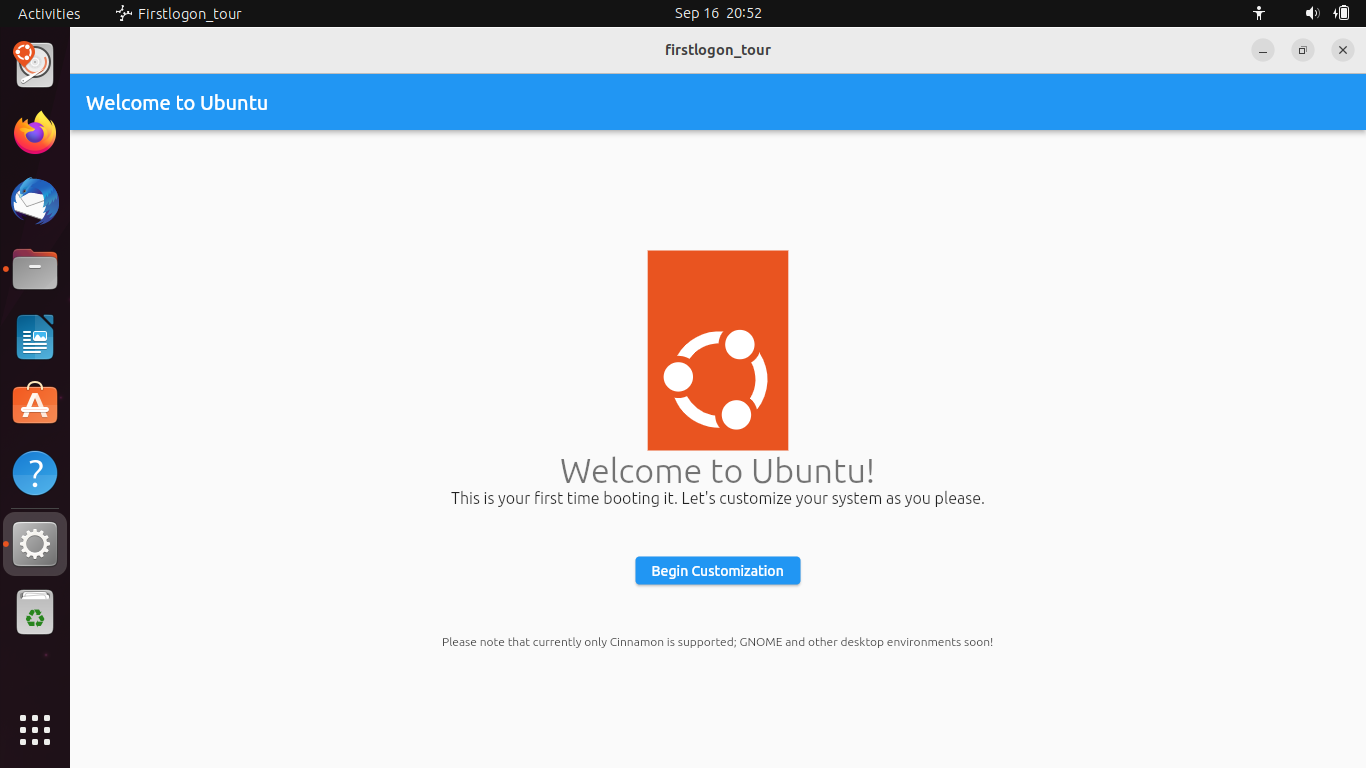Click the Begin Customization button

(x=717, y=571)
